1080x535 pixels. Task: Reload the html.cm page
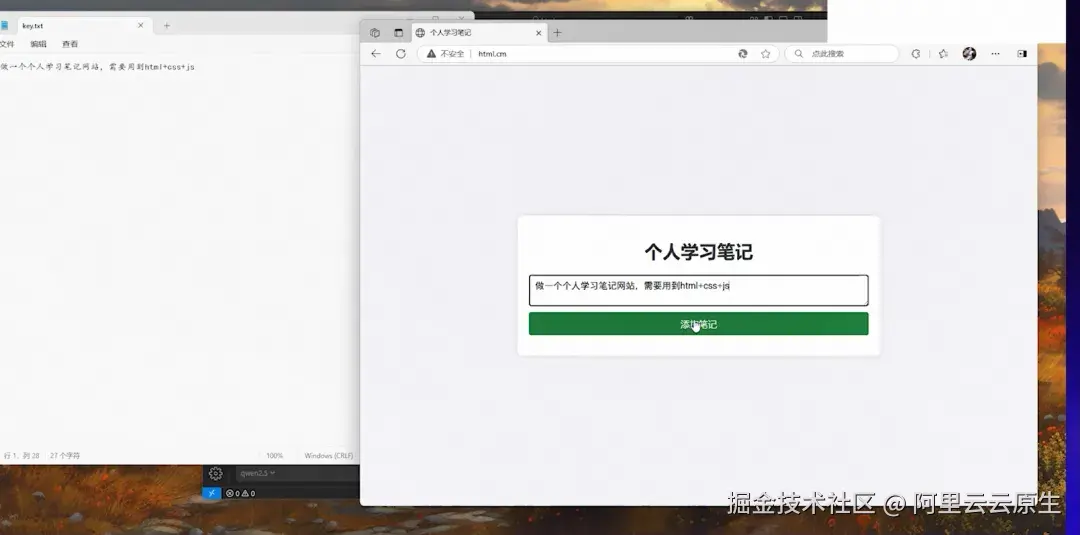[400, 54]
